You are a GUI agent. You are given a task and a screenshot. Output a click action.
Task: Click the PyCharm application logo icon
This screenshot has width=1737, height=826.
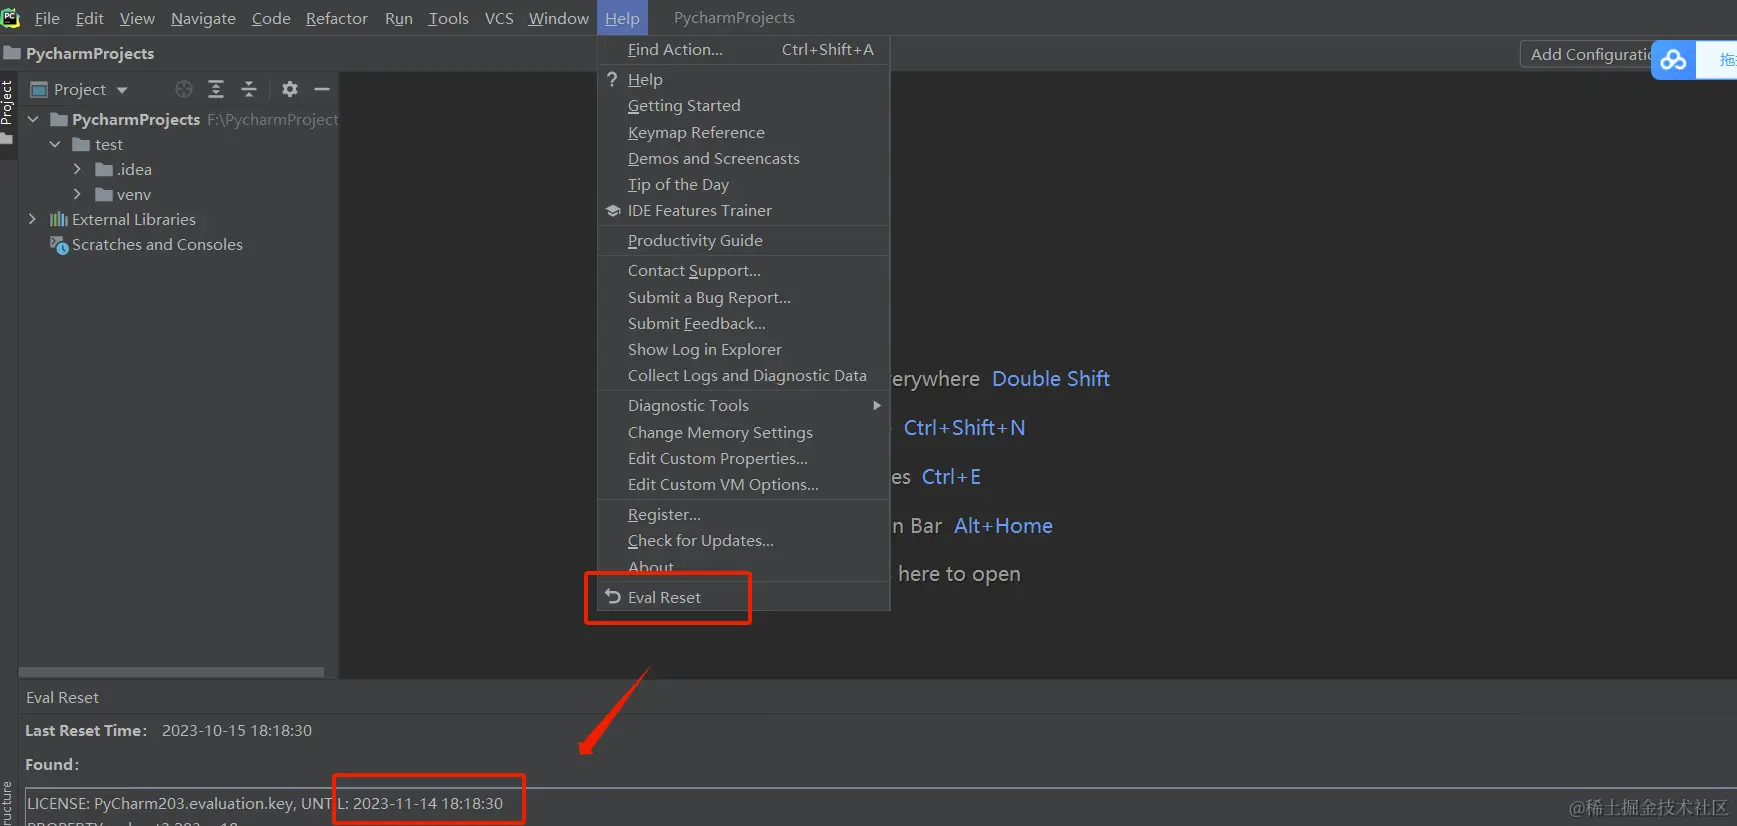coord(11,17)
